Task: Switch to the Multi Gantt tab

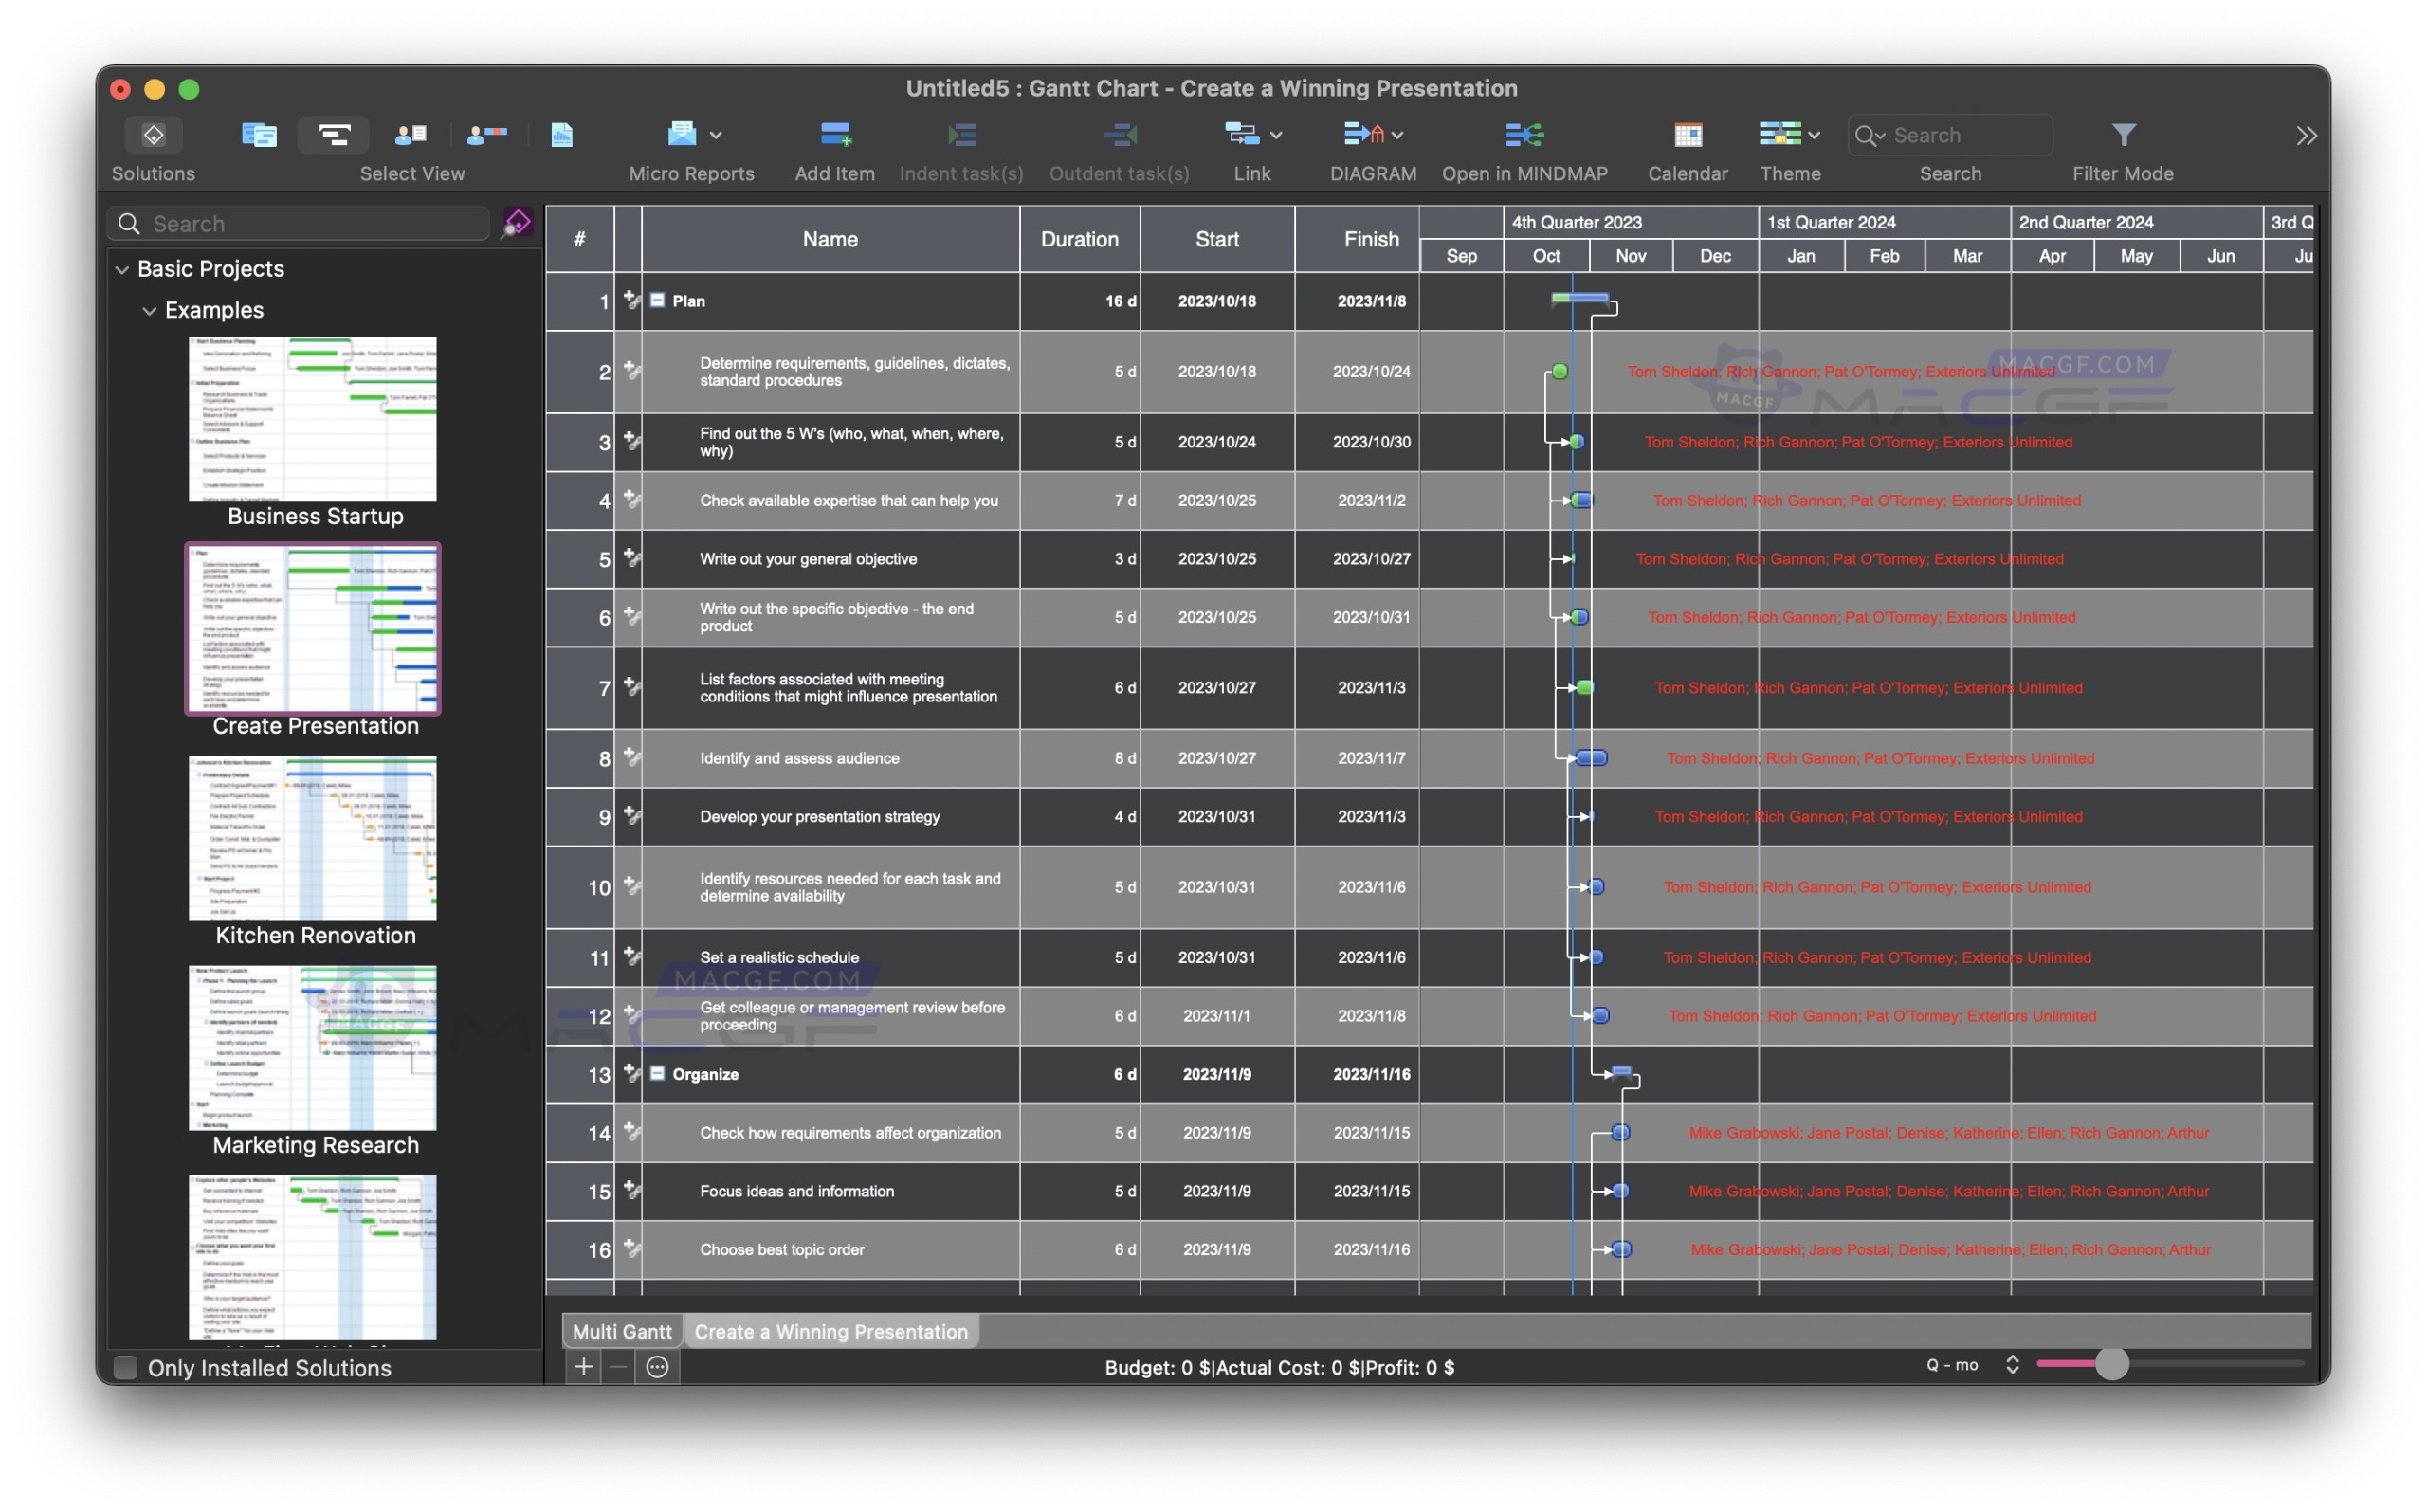Action: tap(620, 1331)
